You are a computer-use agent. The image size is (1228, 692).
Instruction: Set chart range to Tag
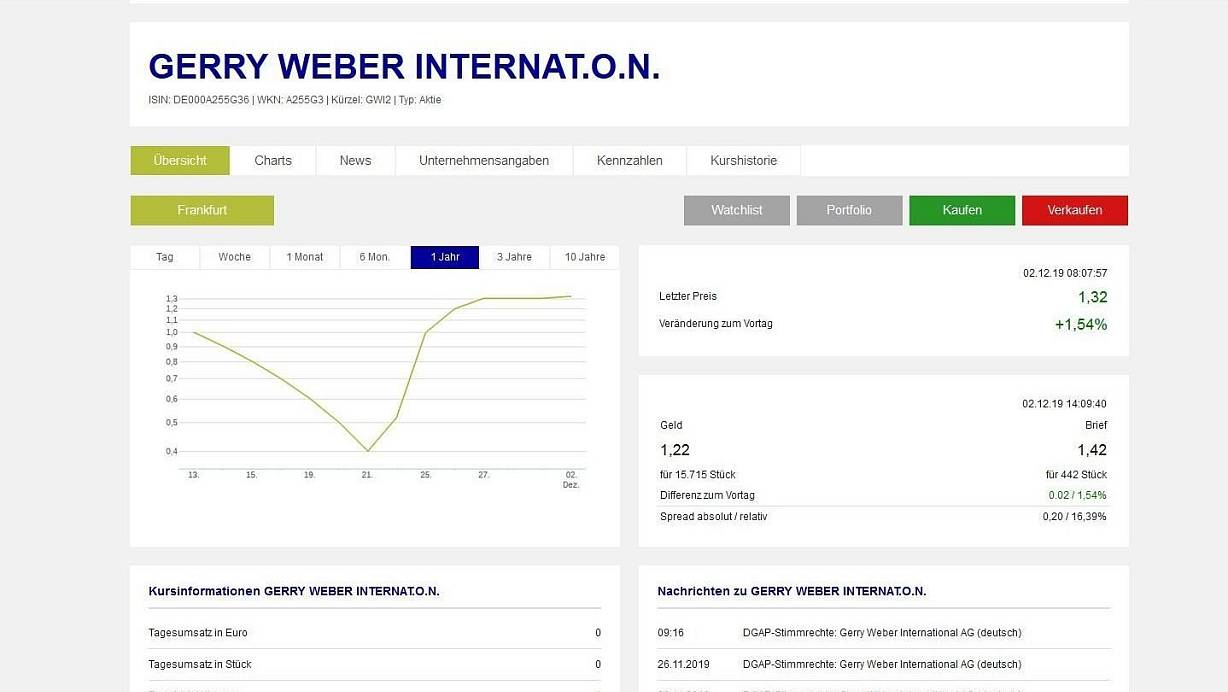tap(165, 257)
